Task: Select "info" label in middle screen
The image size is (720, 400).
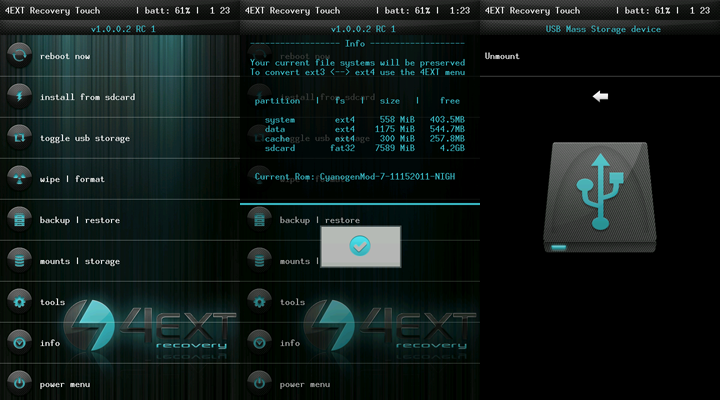Action: [x=290, y=343]
